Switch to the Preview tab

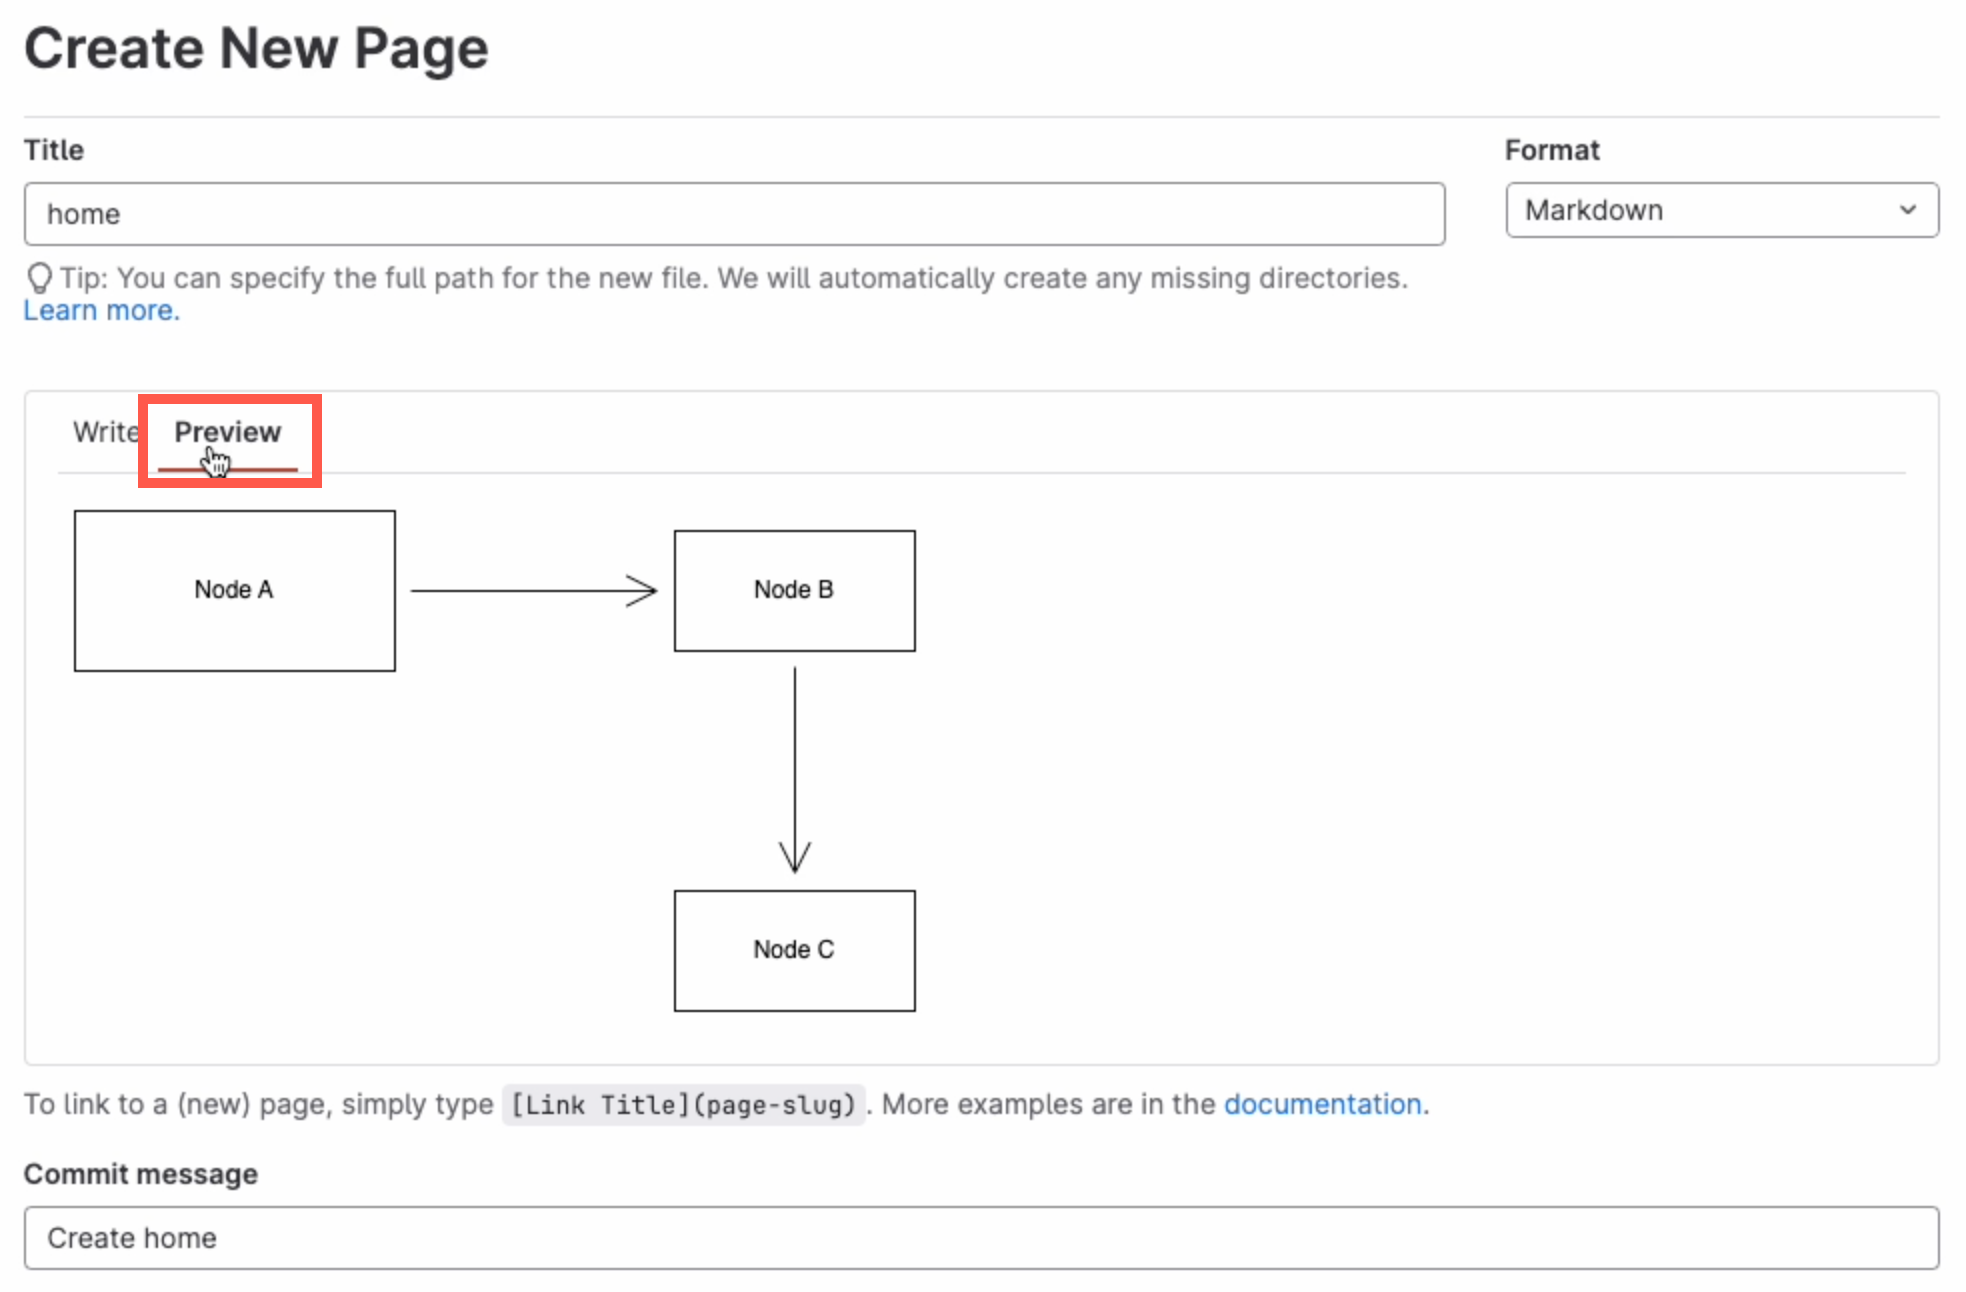tap(227, 432)
